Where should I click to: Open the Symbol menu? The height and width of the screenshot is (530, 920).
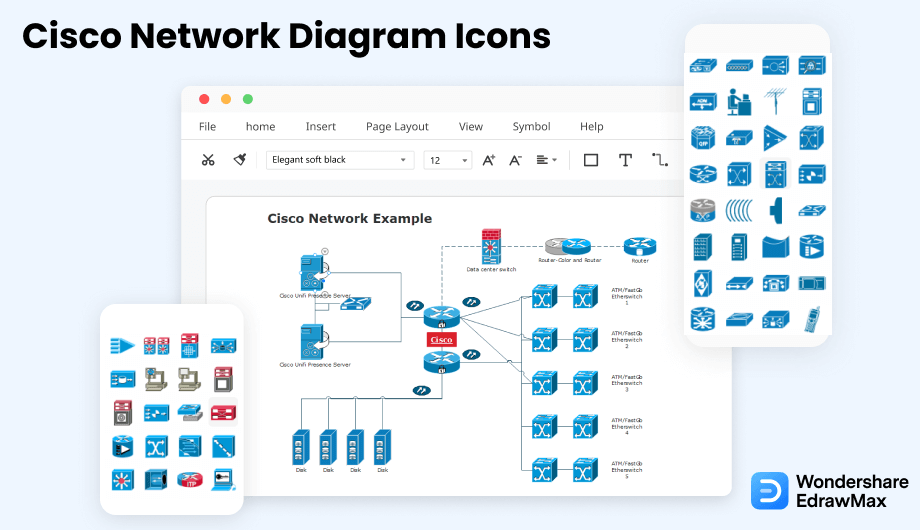(532, 127)
